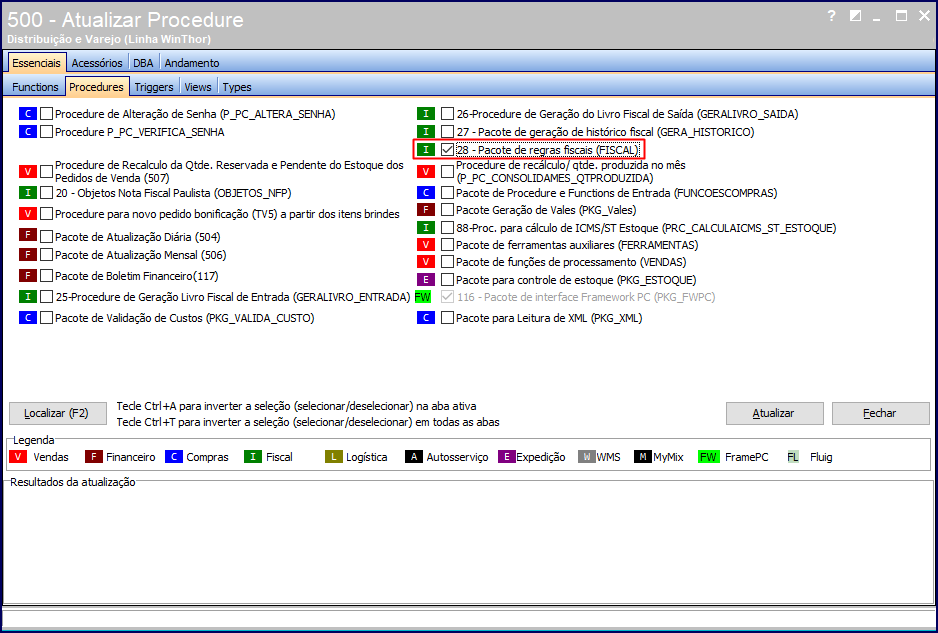This screenshot has width=938, height=633.
Task: Check Pacote de Atualização Diária (504) checkbox
Action: [47, 237]
